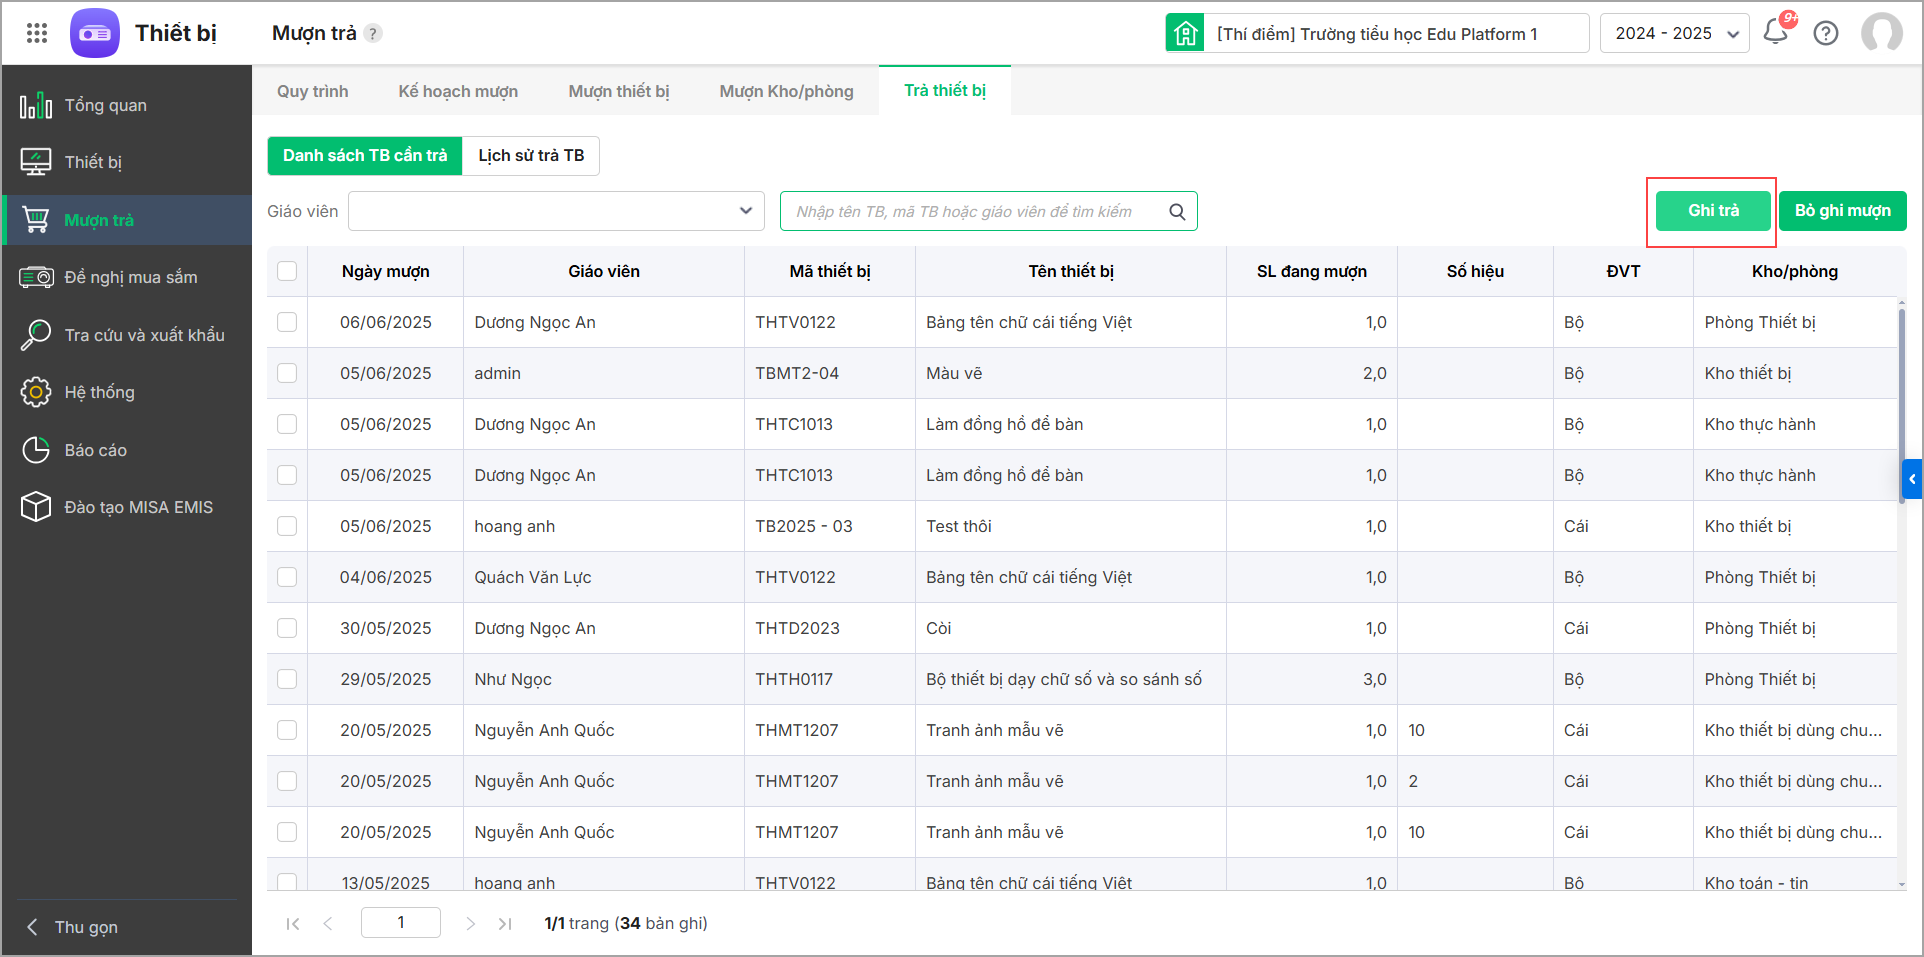Click the Ghi trả button
Screen dimensions: 1924x957
pyautogui.click(x=1713, y=211)
